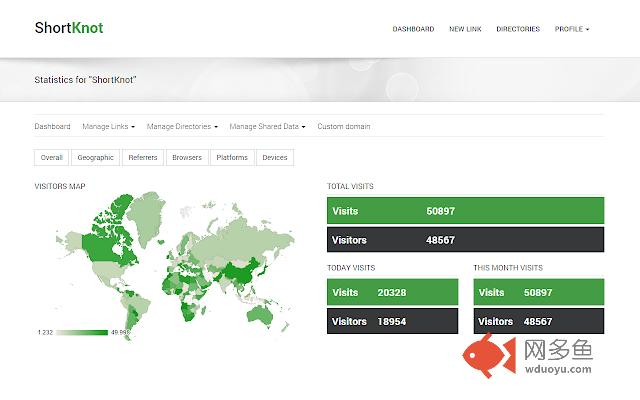The image size is (640, 400).
Task: Open the Platforms statistics tab
Action: click(232, 158)
